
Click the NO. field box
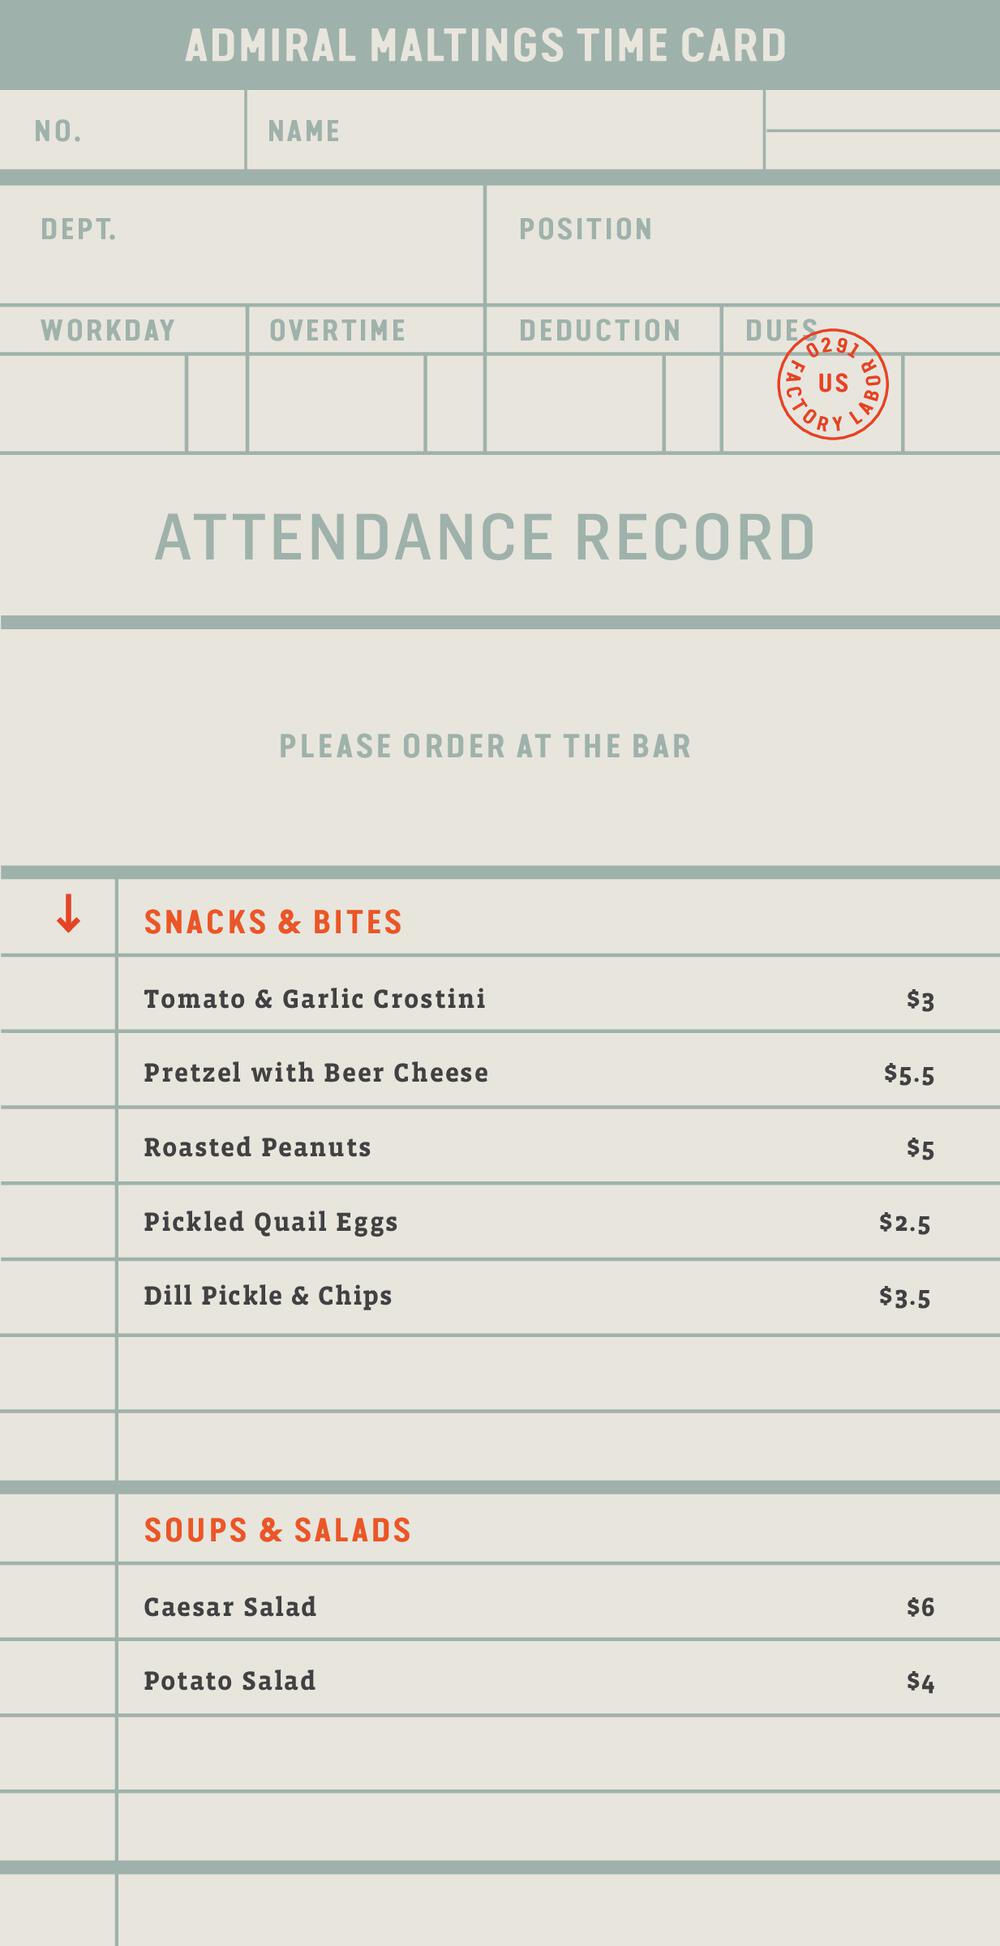122,131
